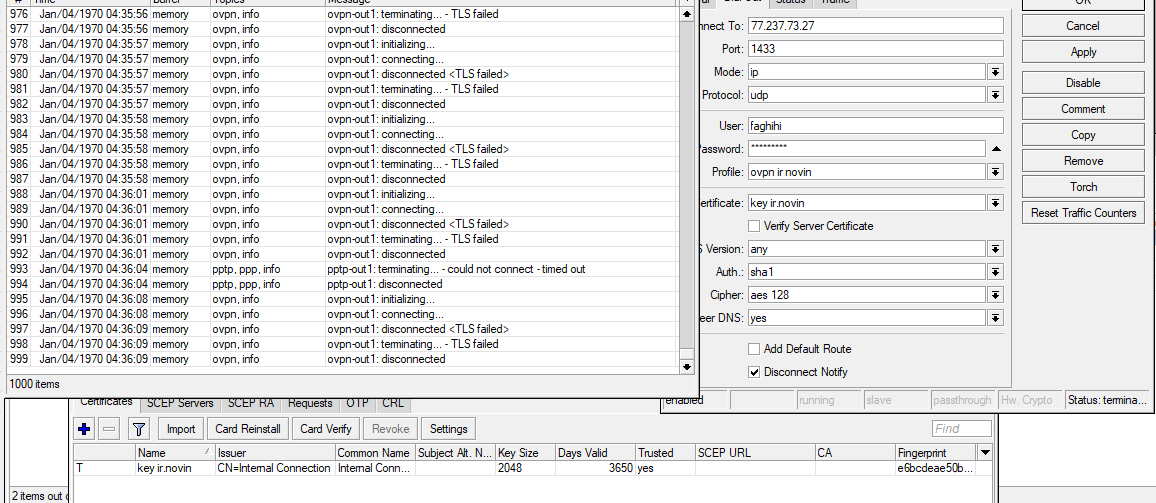Switch to the SCEP RA tab

(251, 403)
